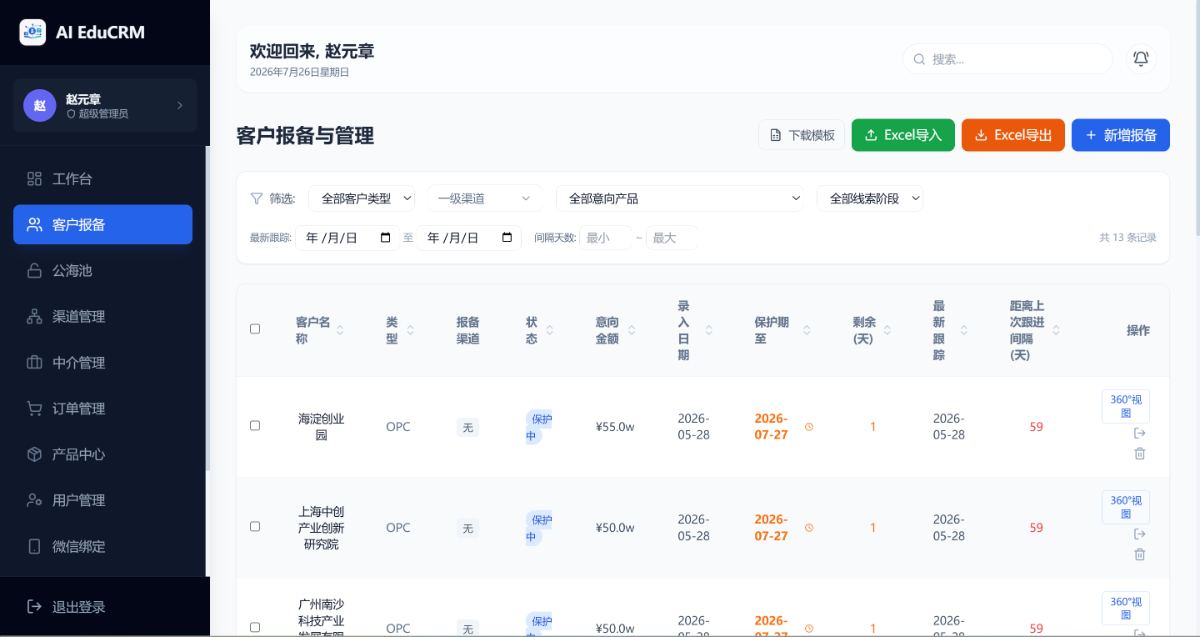The image size is (1200, 637).
Task: Sort by 录入日期 column arrows
Action: coord(709,330)
